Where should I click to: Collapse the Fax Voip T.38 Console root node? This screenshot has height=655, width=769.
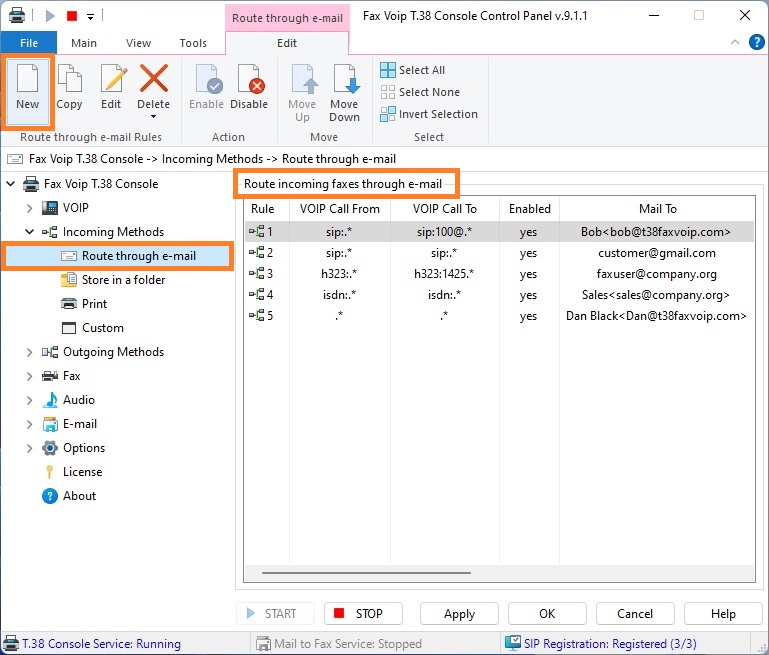tap(10, 184)
